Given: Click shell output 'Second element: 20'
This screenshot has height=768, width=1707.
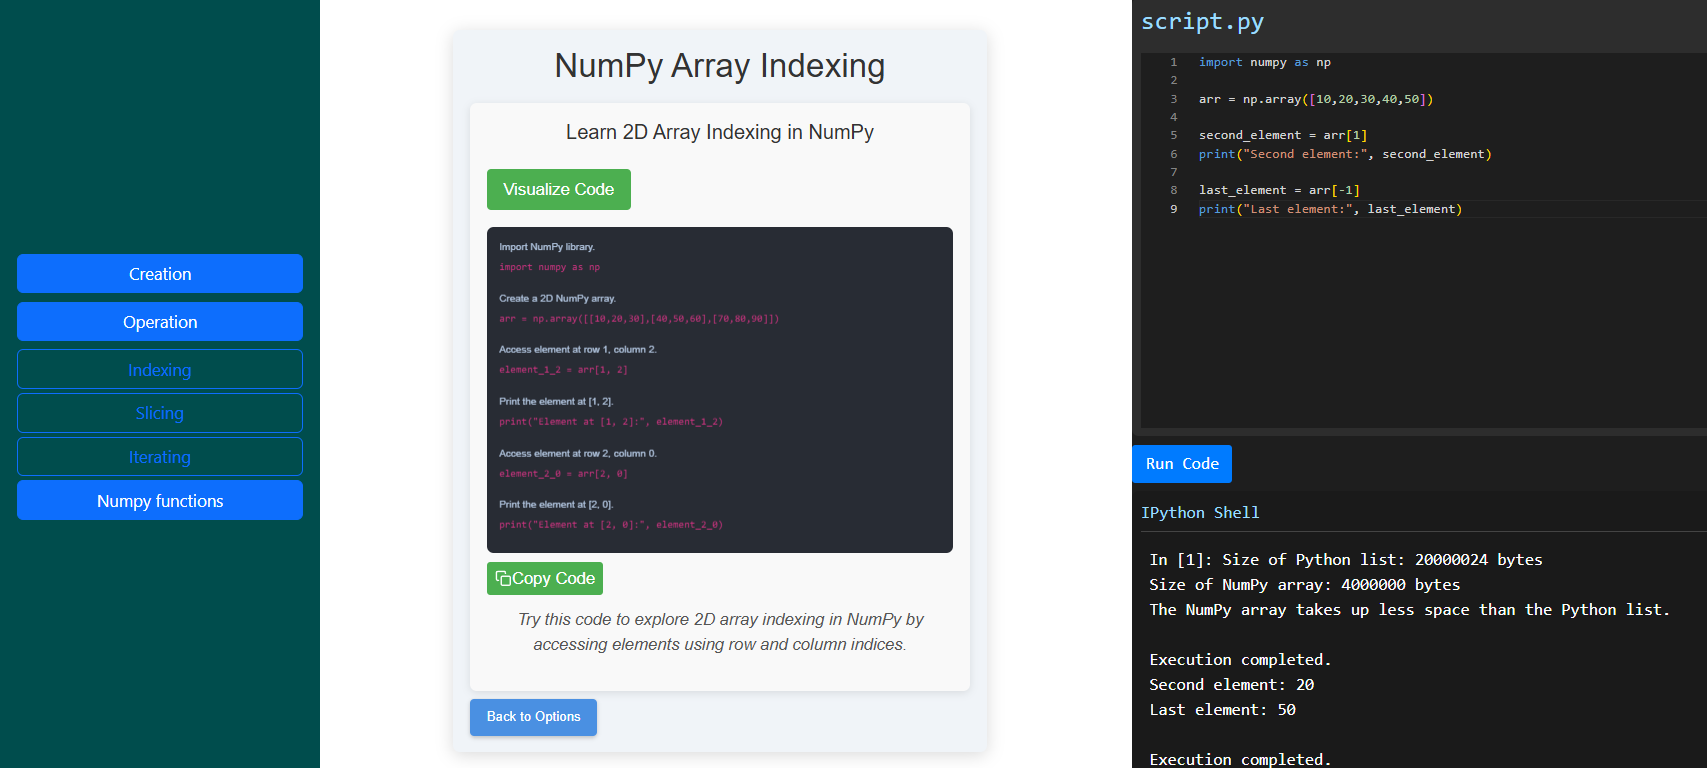Looking at the screenshot, I should [1232, 685].
